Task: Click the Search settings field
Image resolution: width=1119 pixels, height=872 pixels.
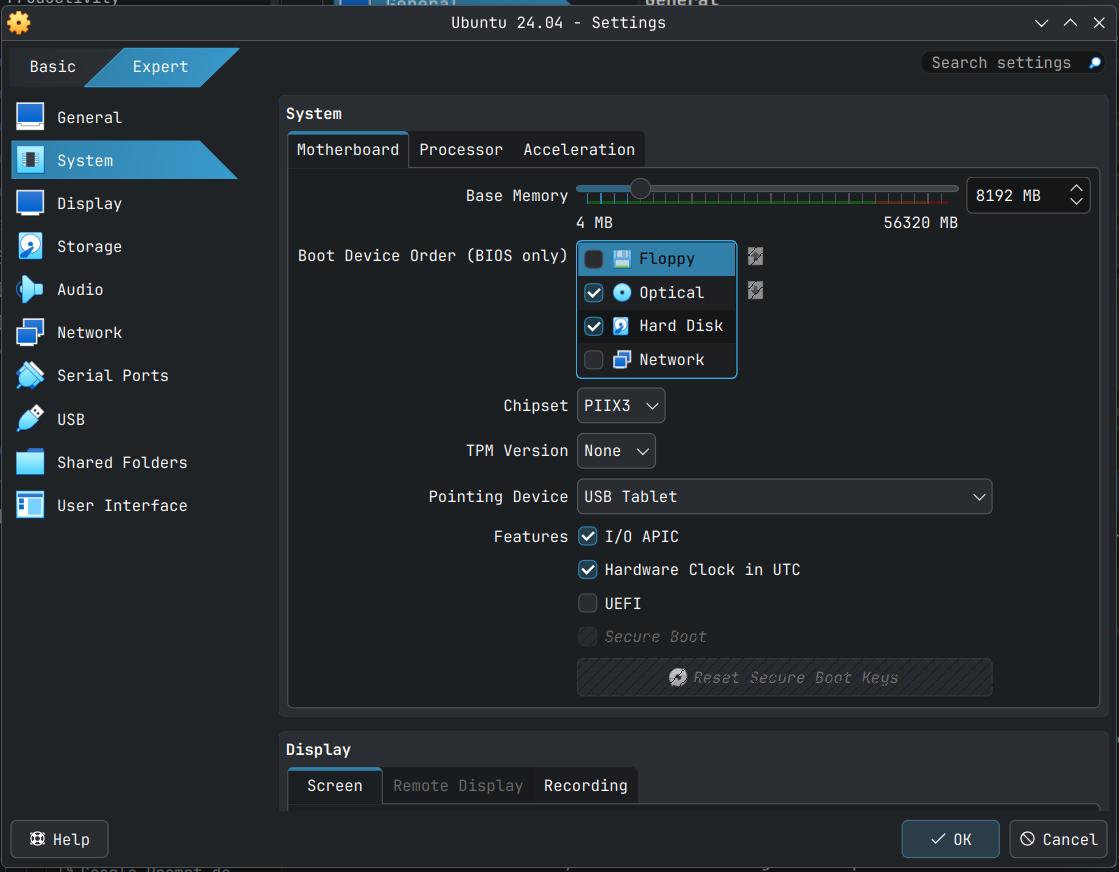Action: coord(1000,63)
